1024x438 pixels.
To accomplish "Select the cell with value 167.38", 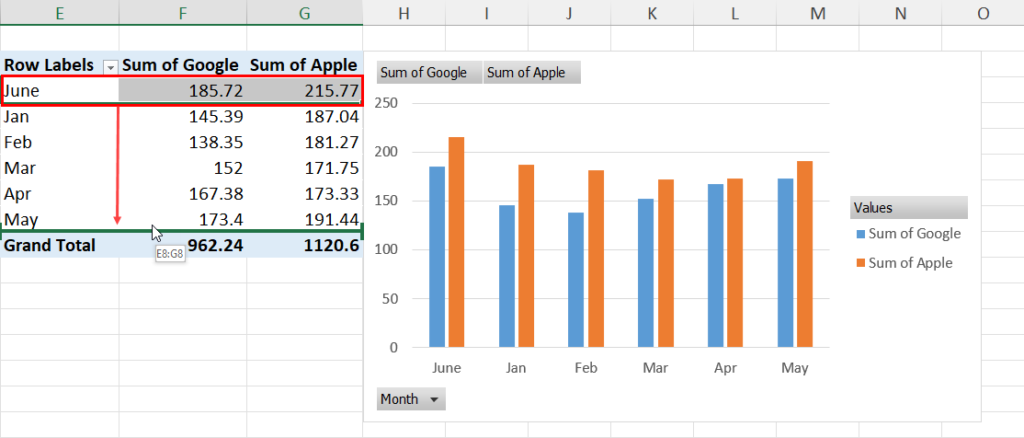I will click(183, 194).
